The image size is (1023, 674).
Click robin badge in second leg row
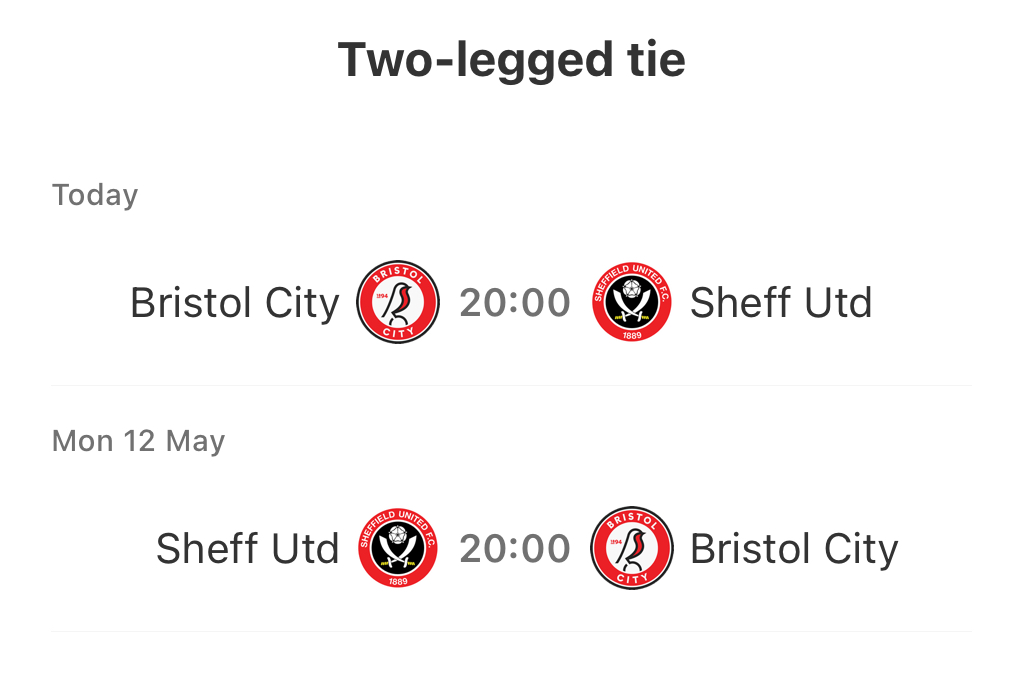click(x=632, y=548)
